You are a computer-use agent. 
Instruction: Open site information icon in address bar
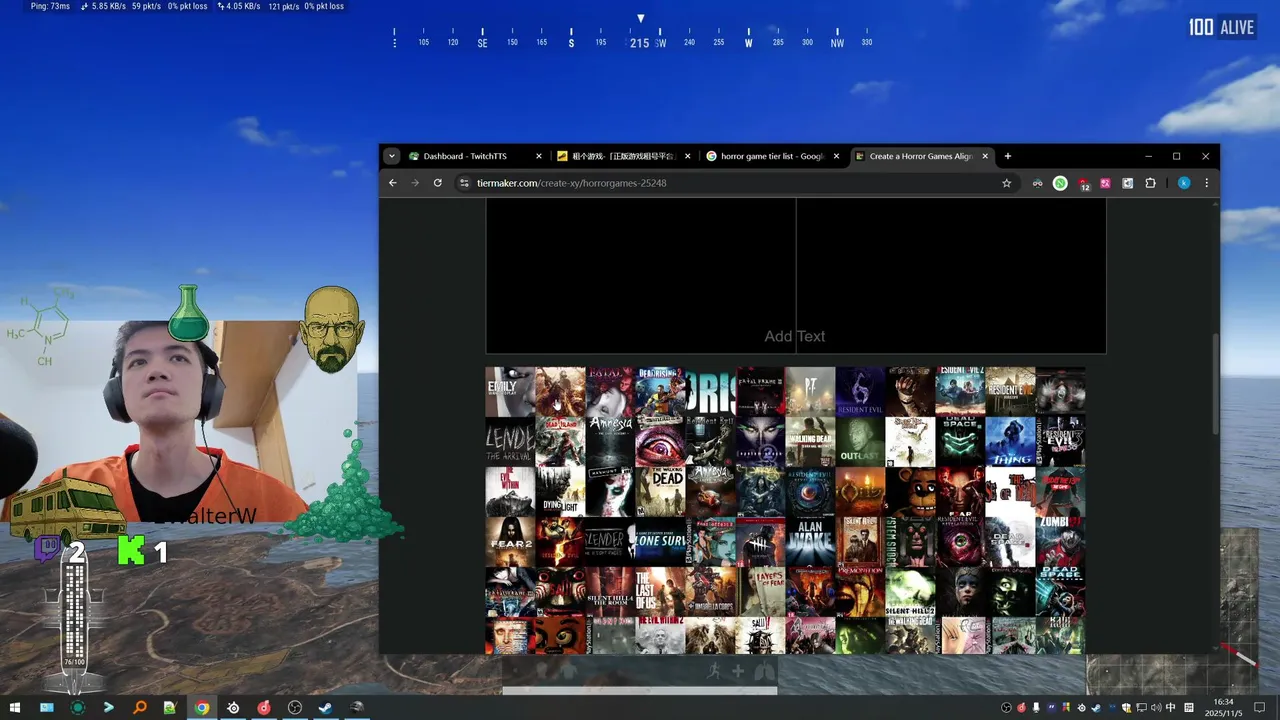(464, 183)
